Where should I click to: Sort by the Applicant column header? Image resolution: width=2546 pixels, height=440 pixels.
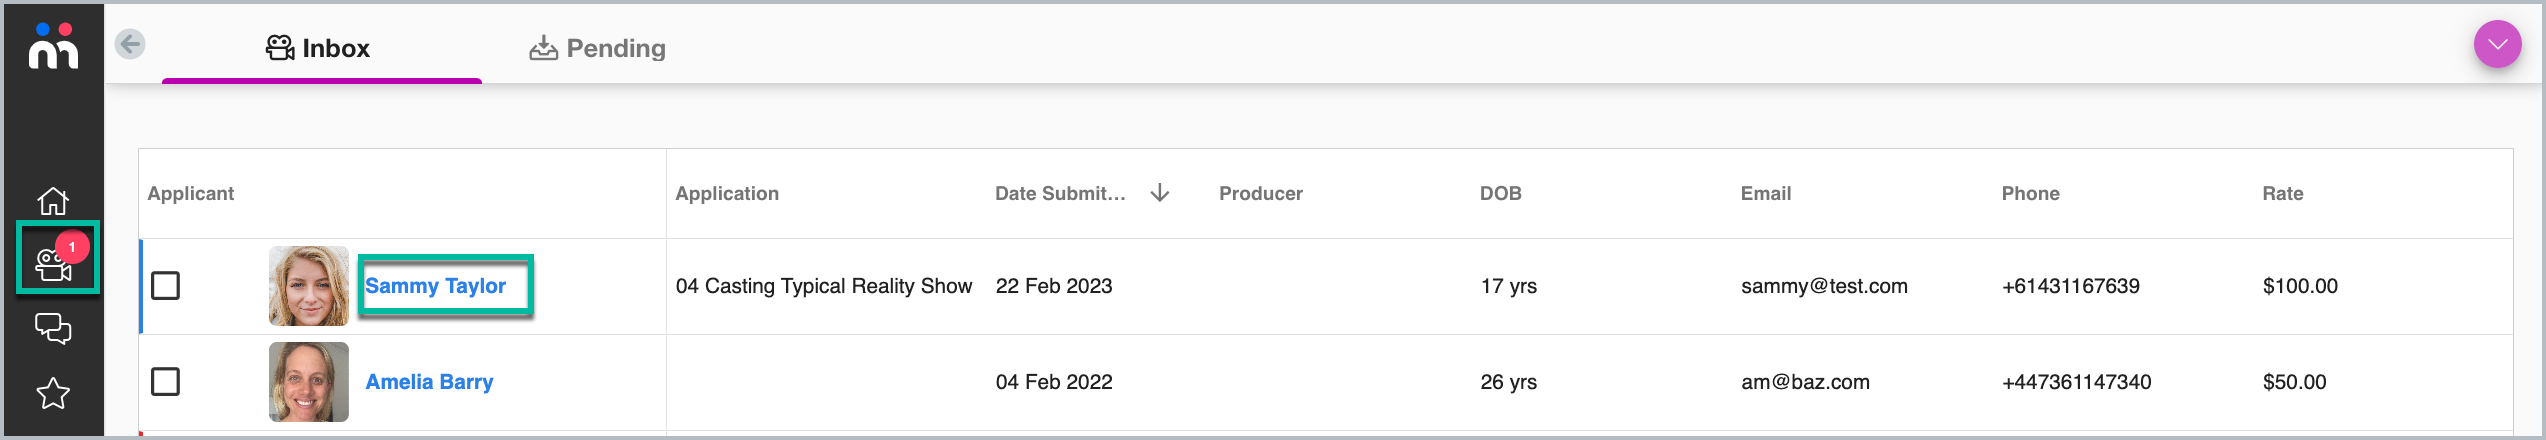click(191, 193)
